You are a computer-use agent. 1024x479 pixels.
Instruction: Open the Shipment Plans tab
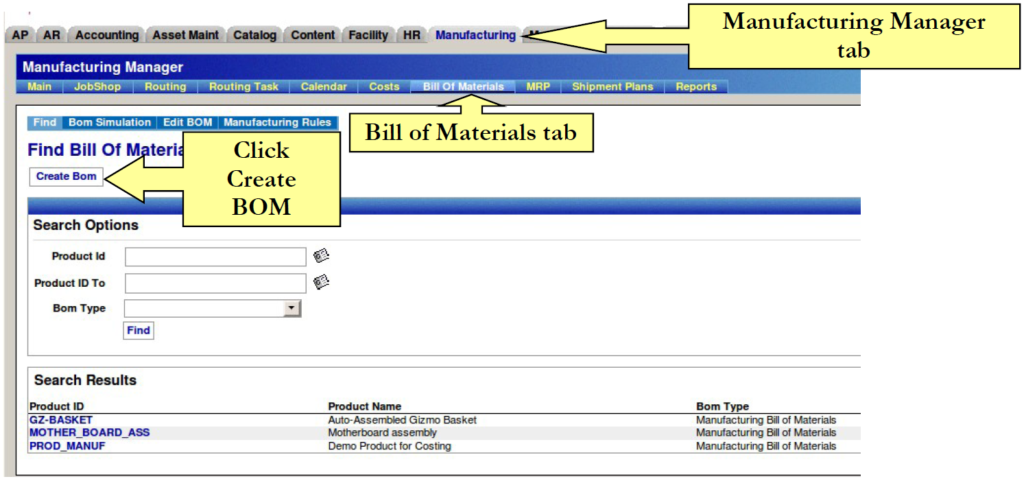pos(612,87)
